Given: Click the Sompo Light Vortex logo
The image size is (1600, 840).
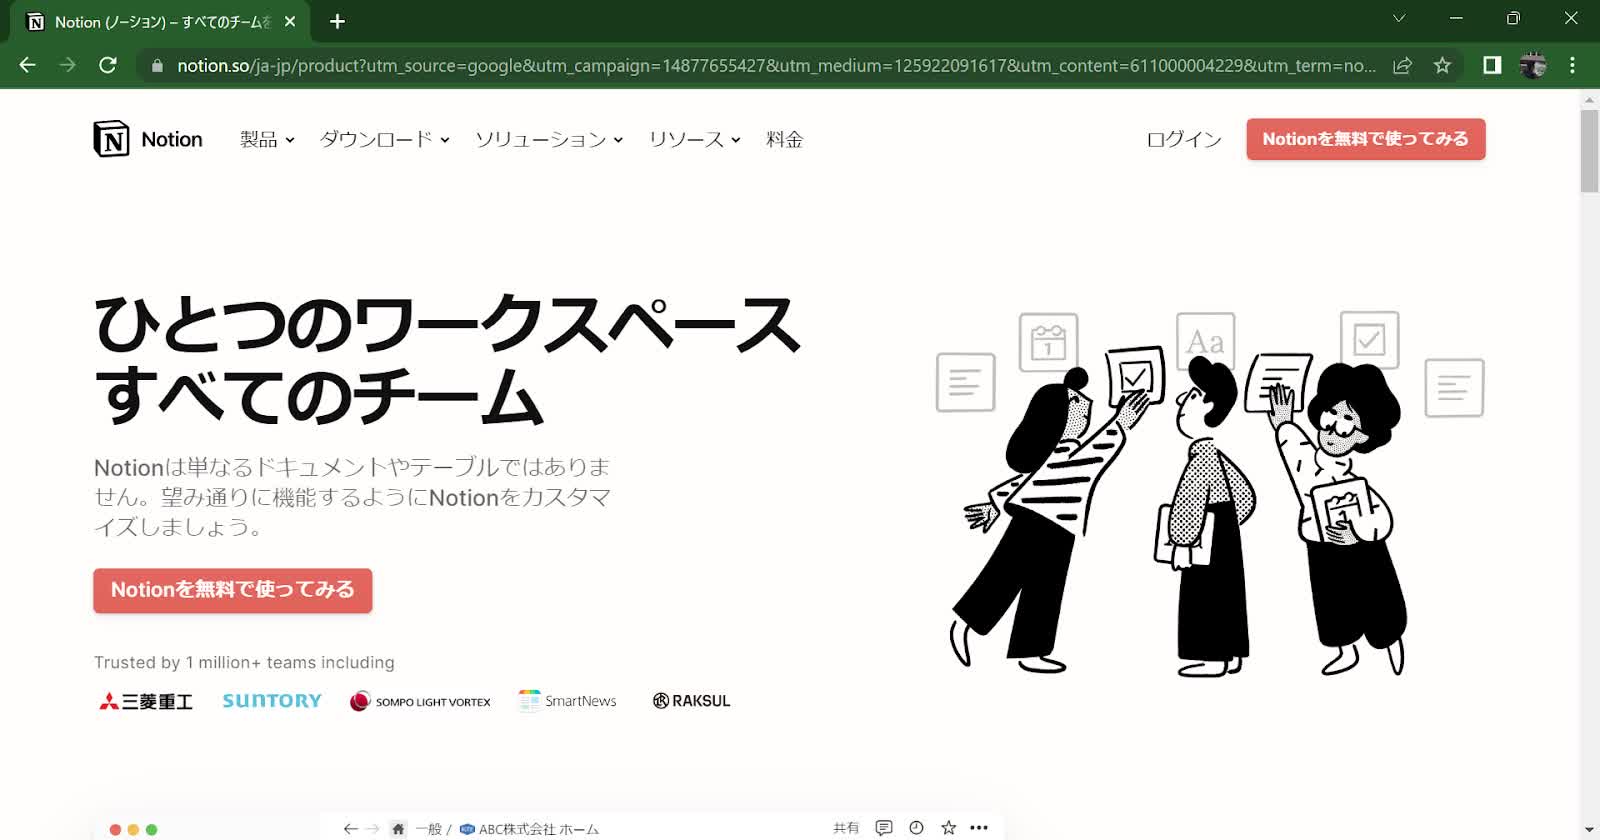Looking at the screenshot, I should [420, 701].
